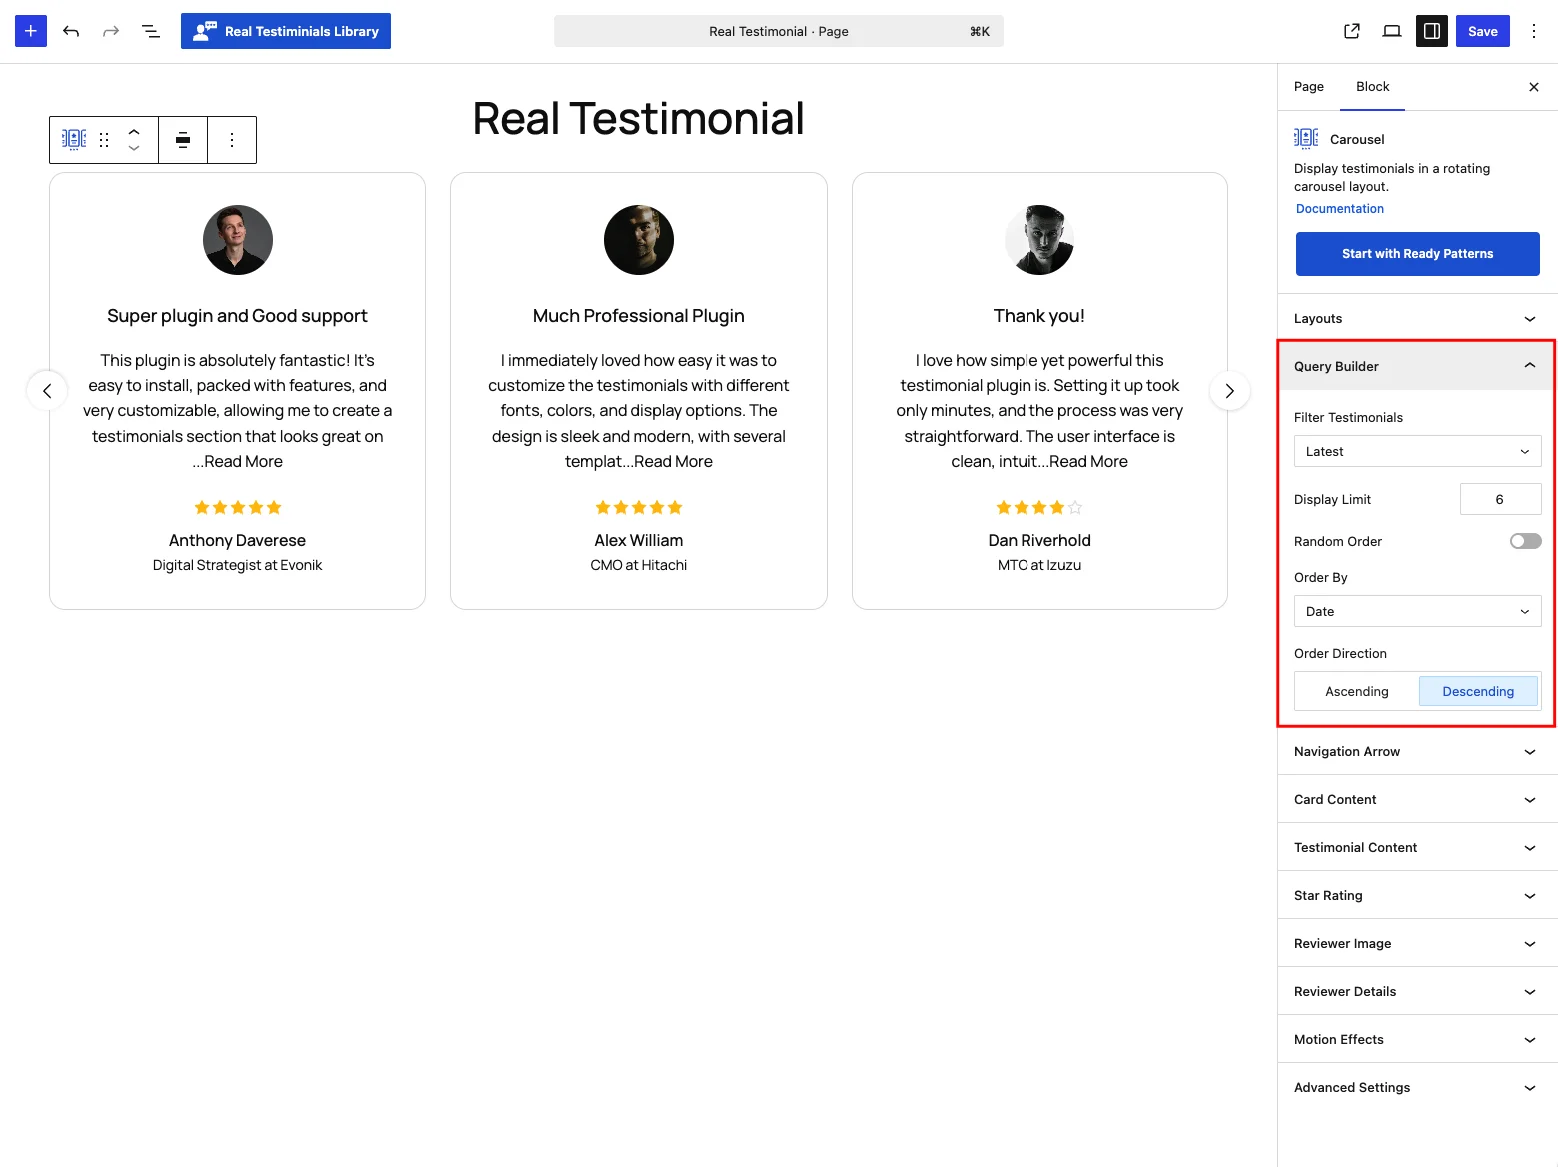Click the Carousel icon in sidebar header
Screen dimensions: 1558x1167
pos(1306,138)
